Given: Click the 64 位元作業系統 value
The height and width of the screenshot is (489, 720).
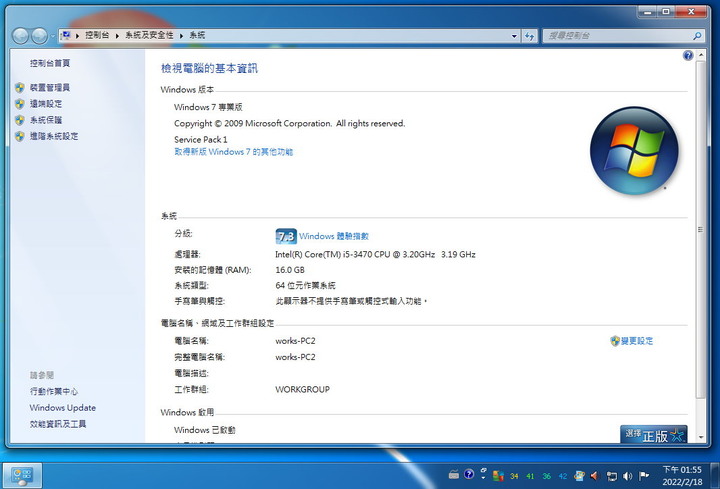Looking at the screenshot, I should 305,286.
